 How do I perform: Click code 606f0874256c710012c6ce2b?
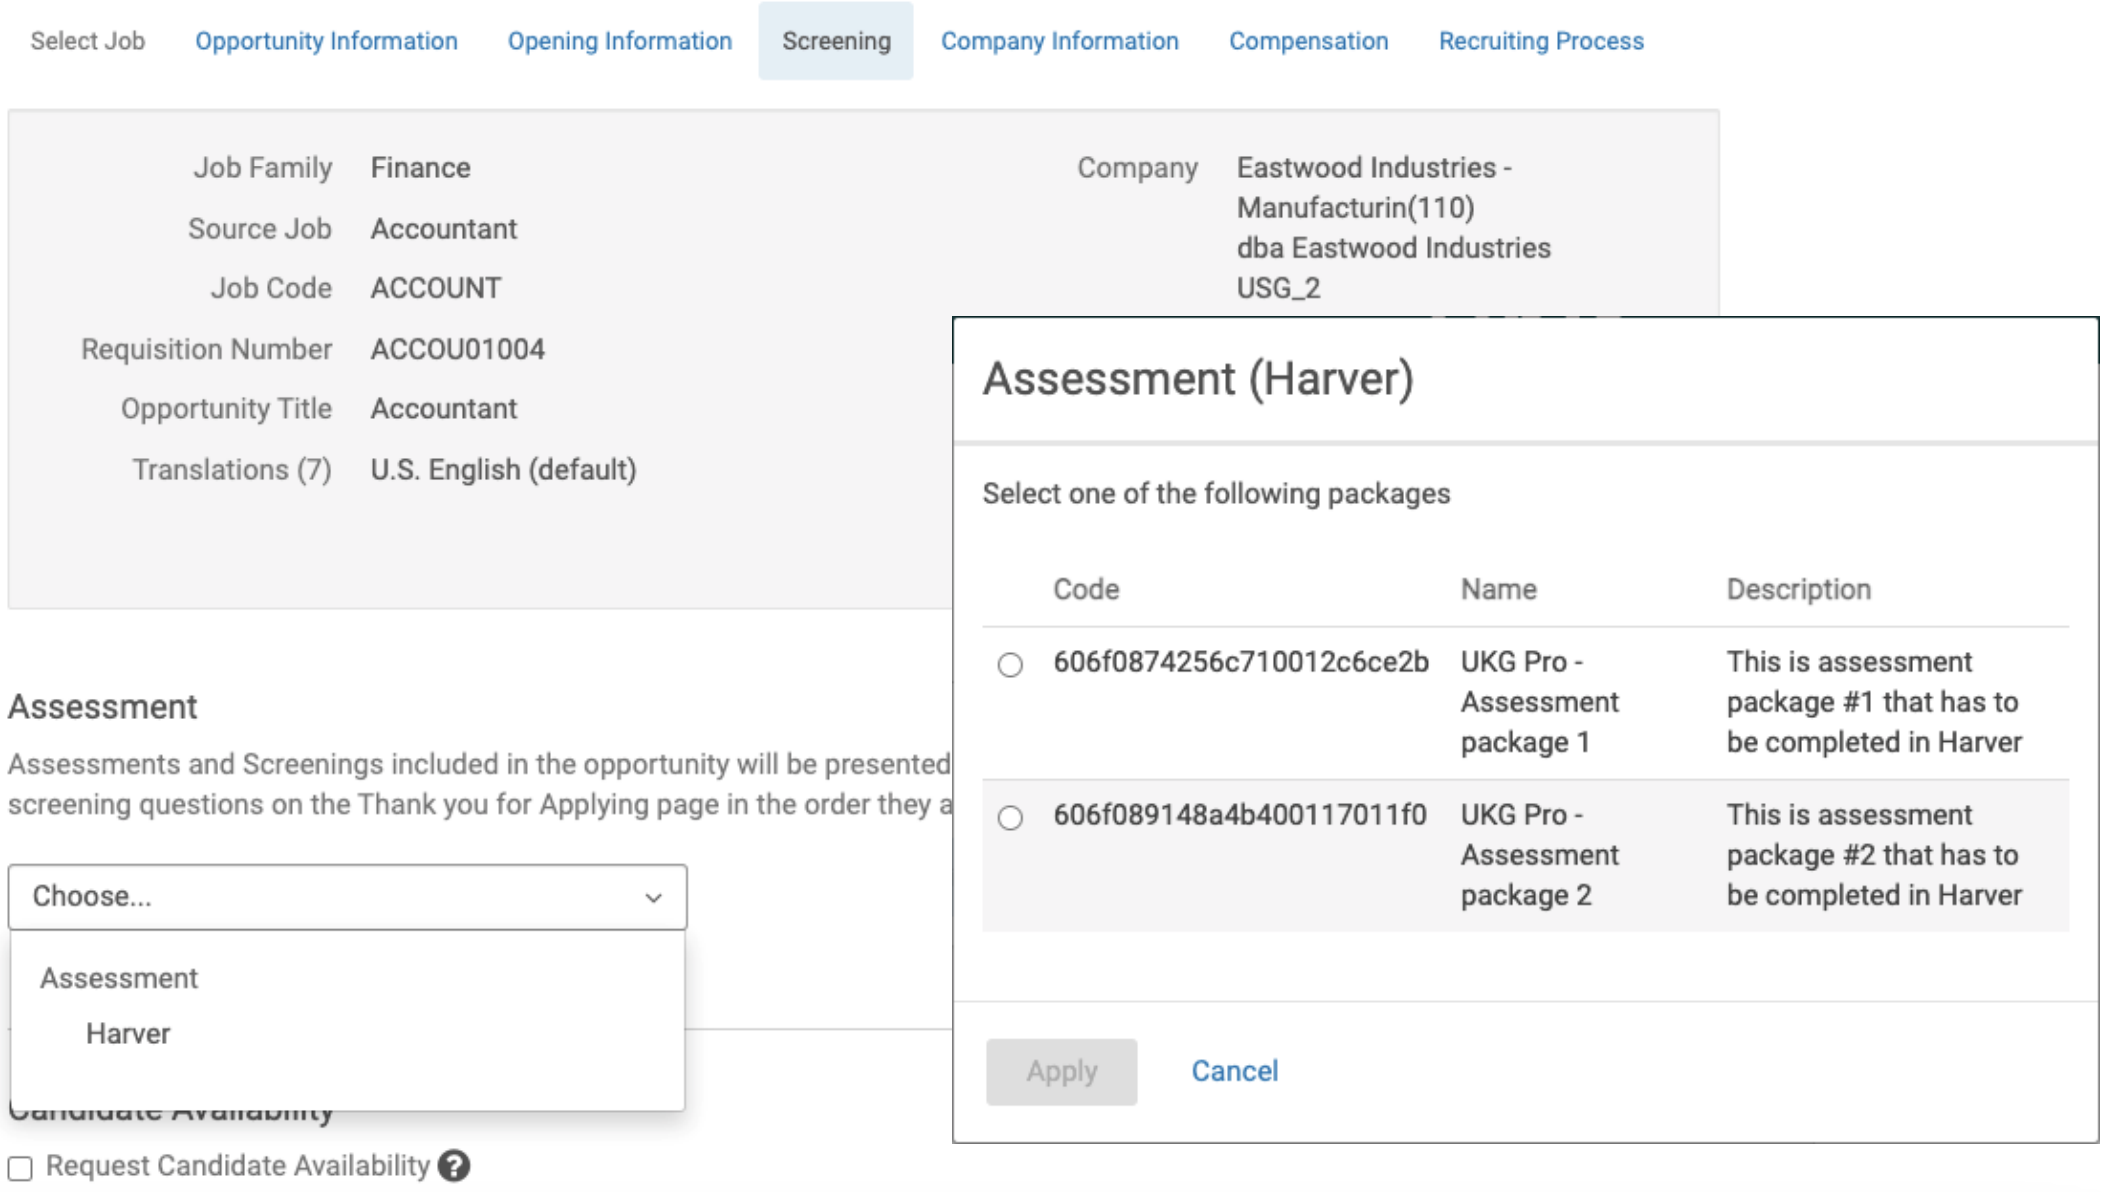tap(1241, 662)
